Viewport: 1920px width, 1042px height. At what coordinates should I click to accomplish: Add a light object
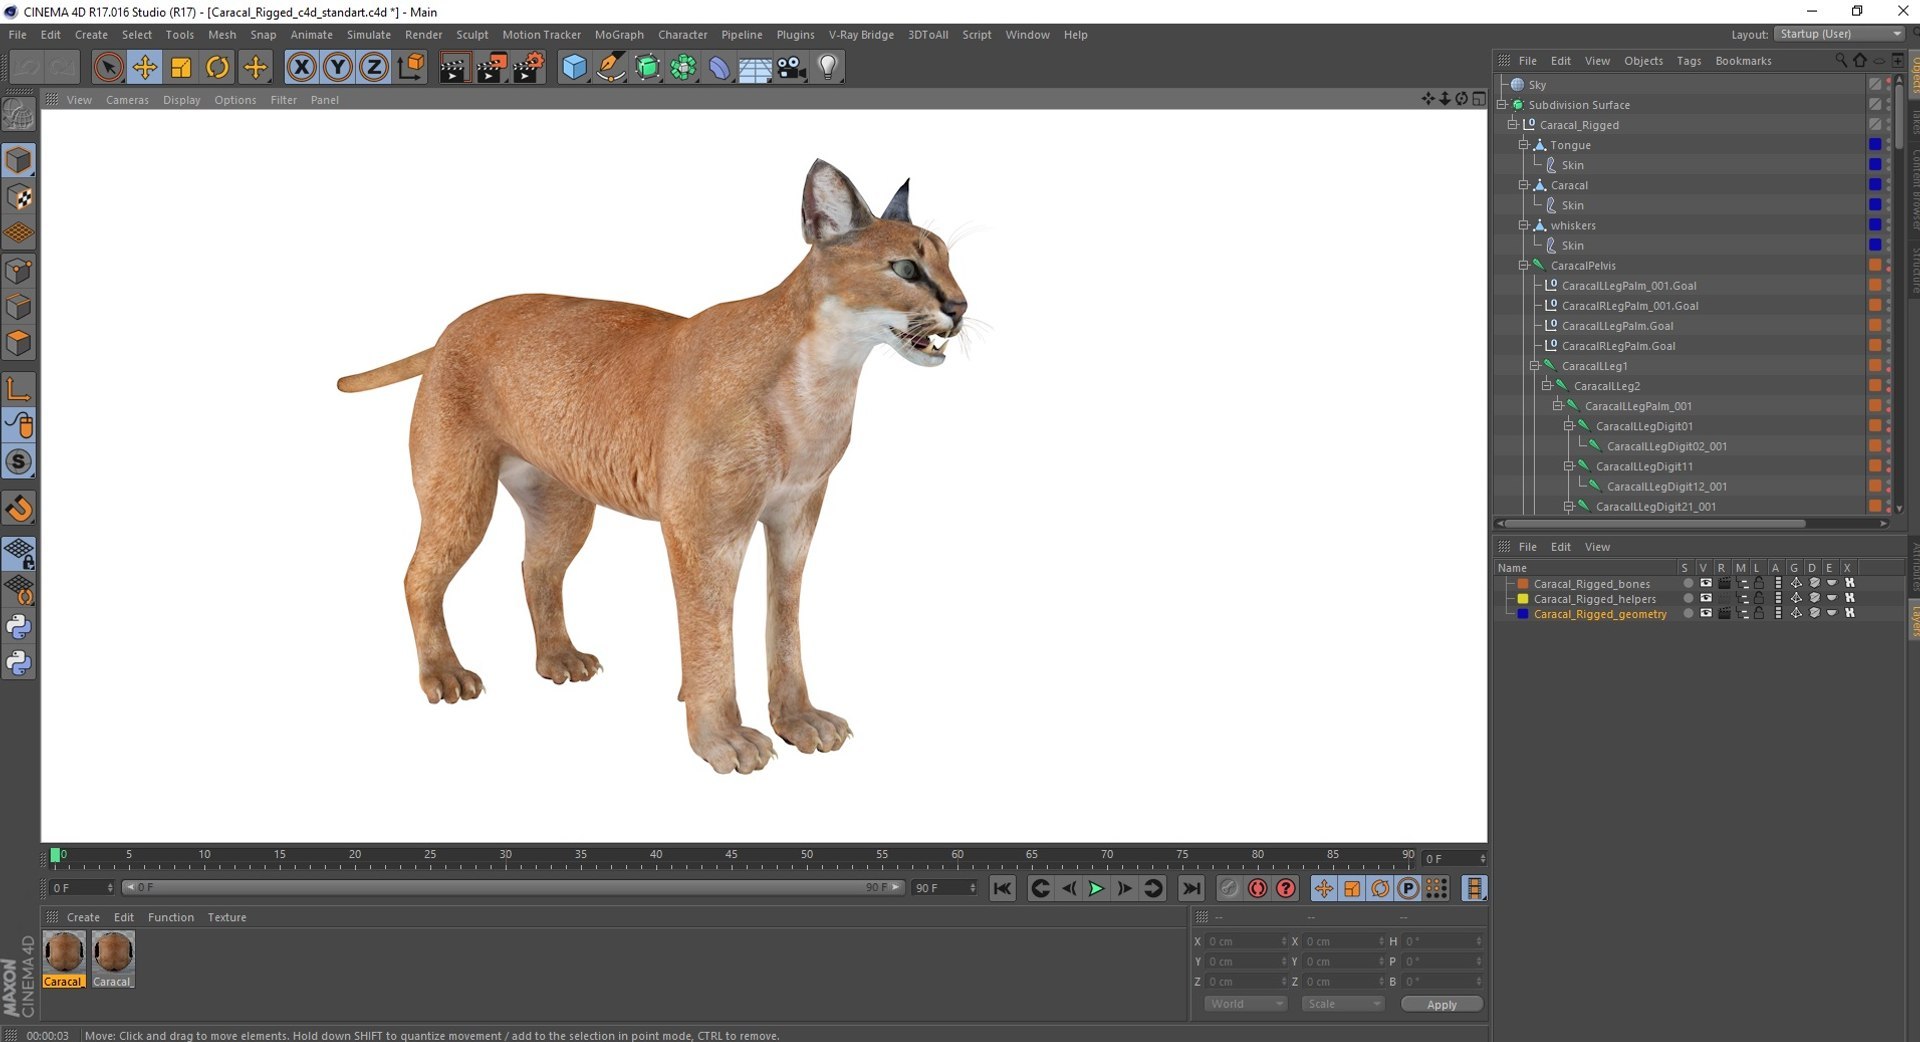tap(827, 67)
